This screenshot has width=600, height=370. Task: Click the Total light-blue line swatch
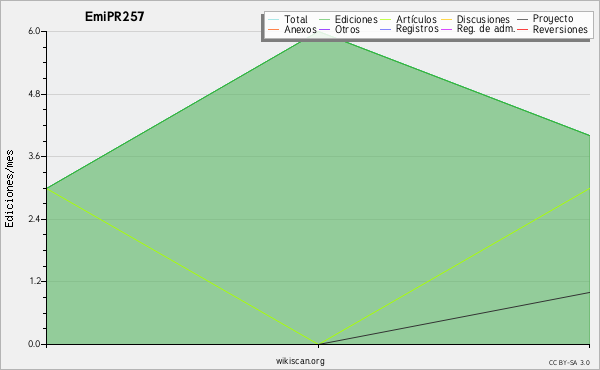point(274,20)
